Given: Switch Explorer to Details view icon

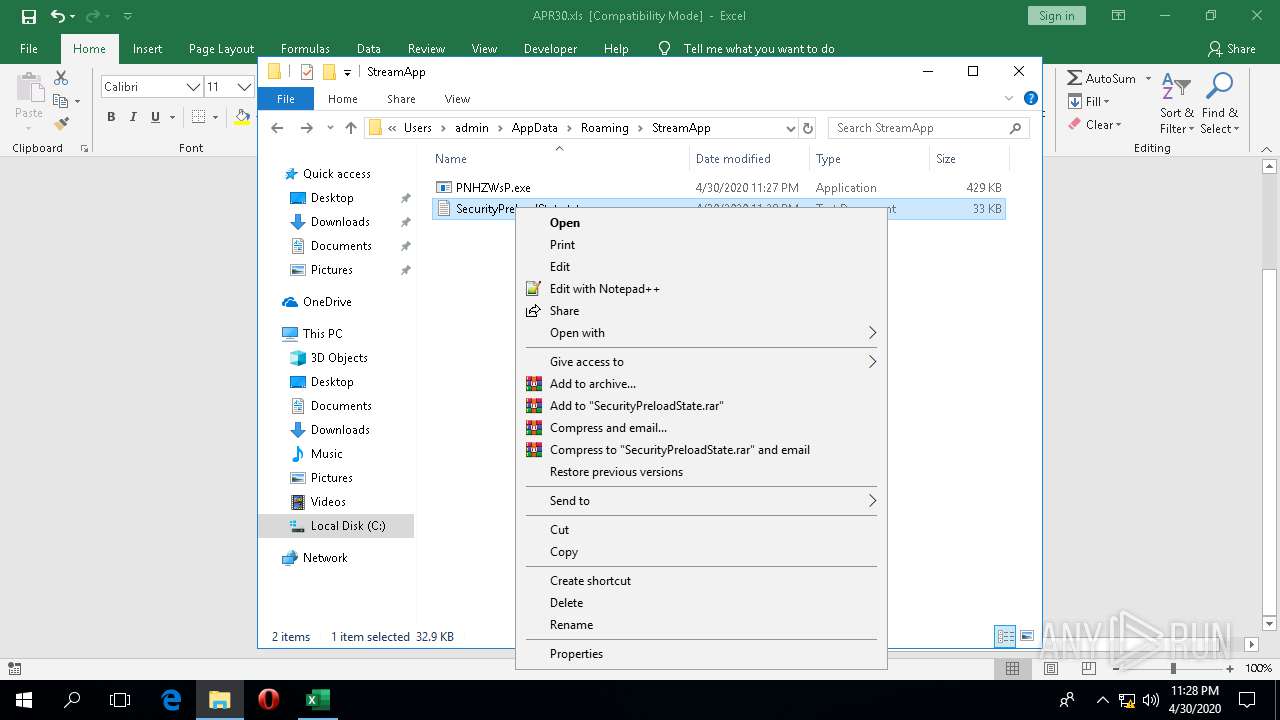Looking at the screenshot, I should [x=1006, y=637].
